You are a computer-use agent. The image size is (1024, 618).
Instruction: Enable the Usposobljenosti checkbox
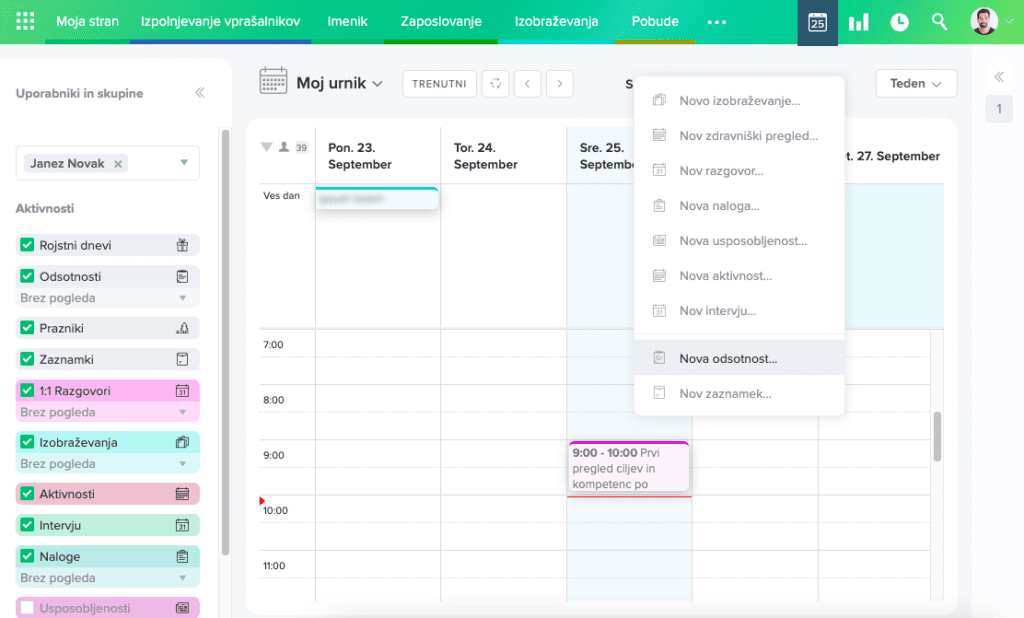pyautogui.click(x=28, y=608)
